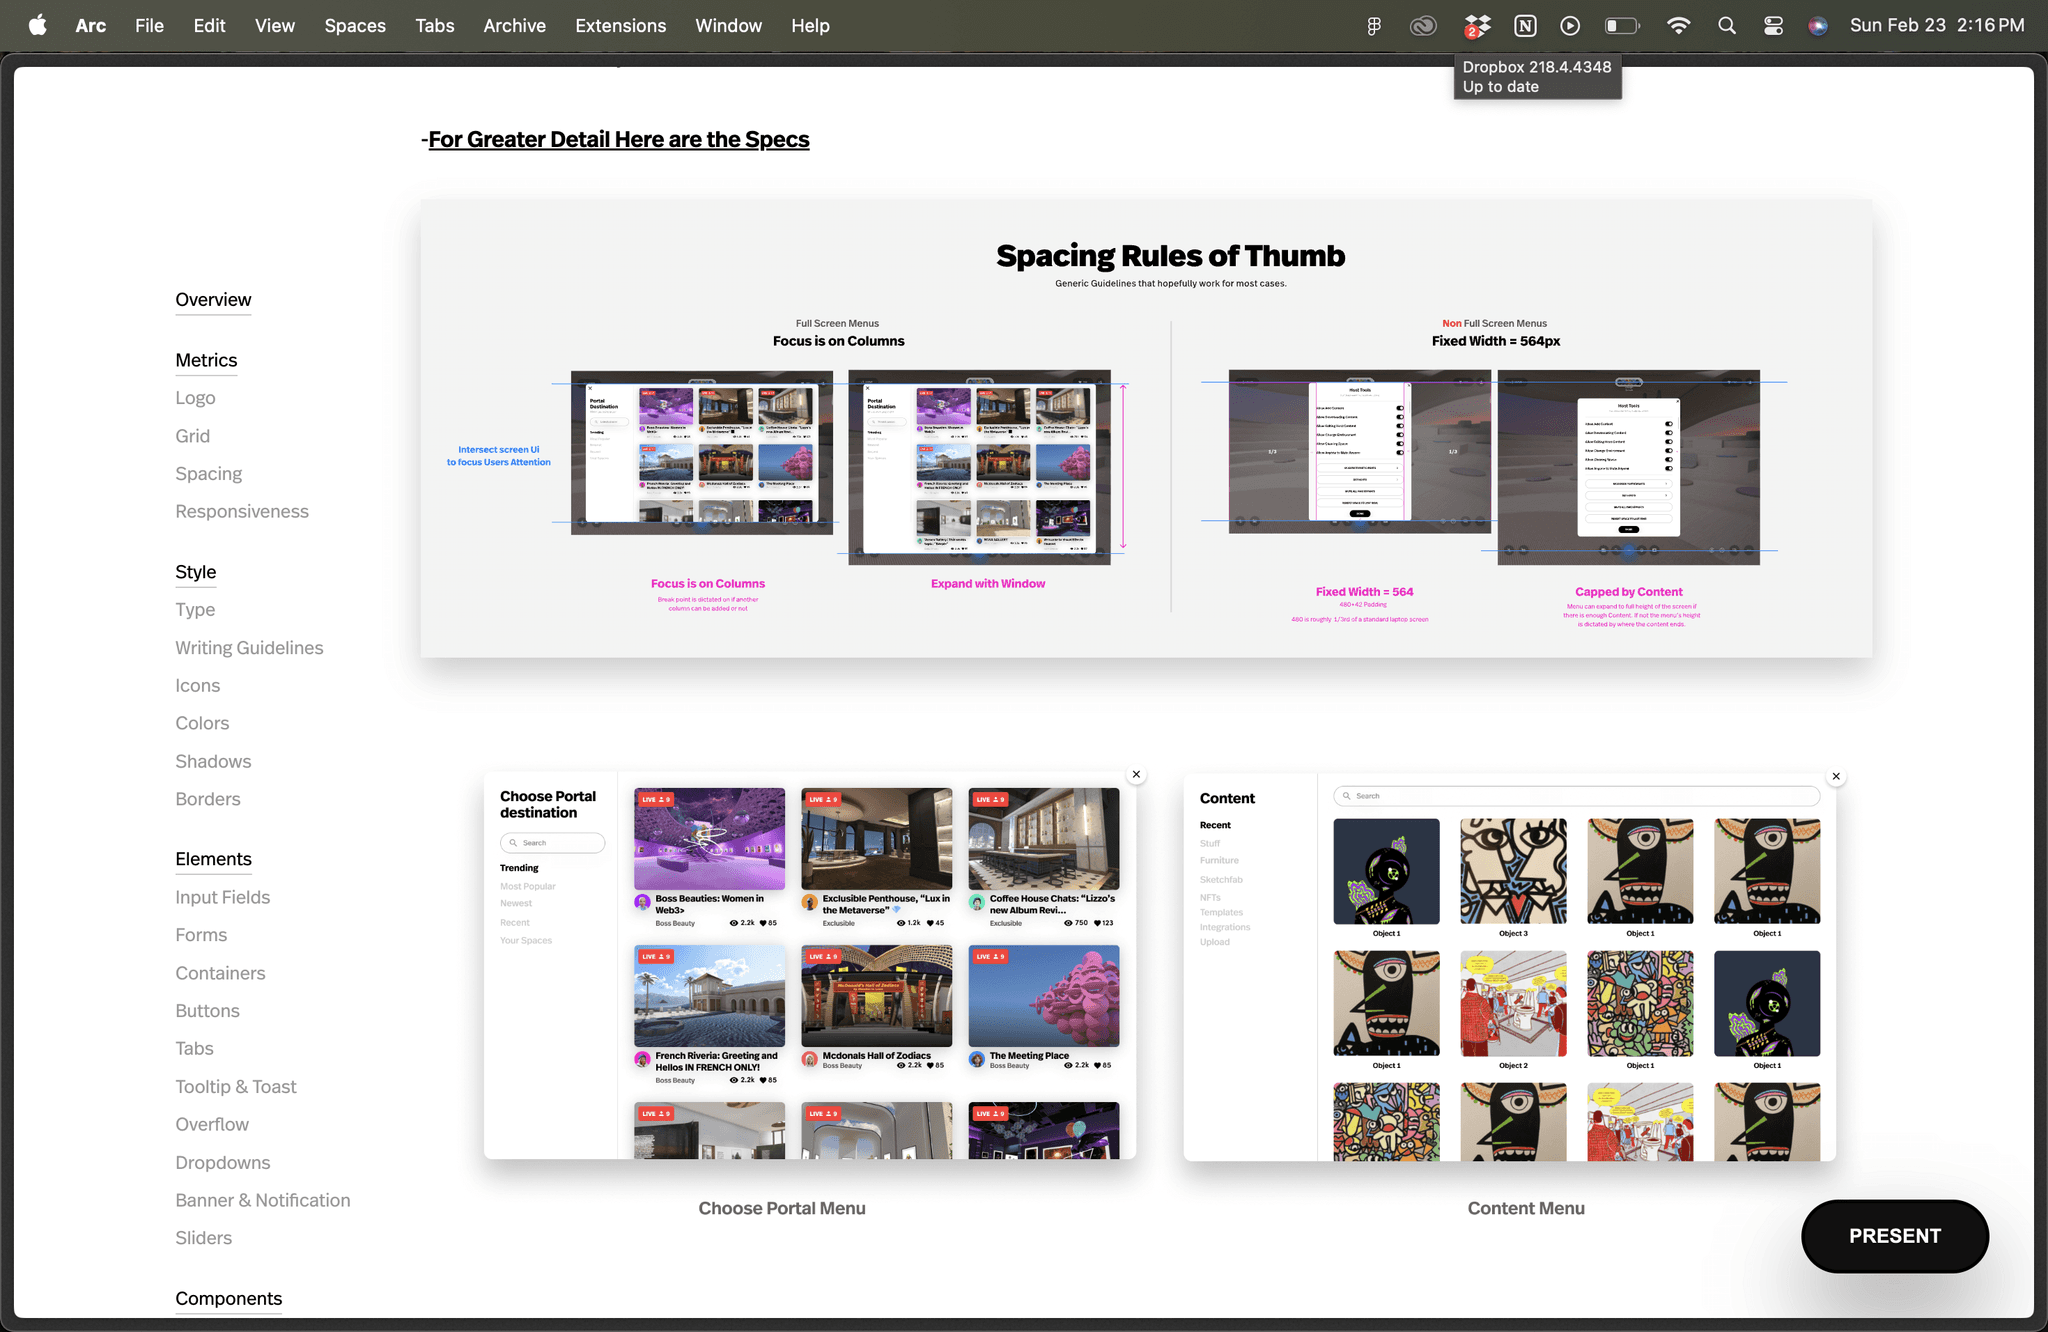The width and height of the screenshot is (2048, 1332).
Task: Click the Figma menu bar icon
Action: point(1374,26)
